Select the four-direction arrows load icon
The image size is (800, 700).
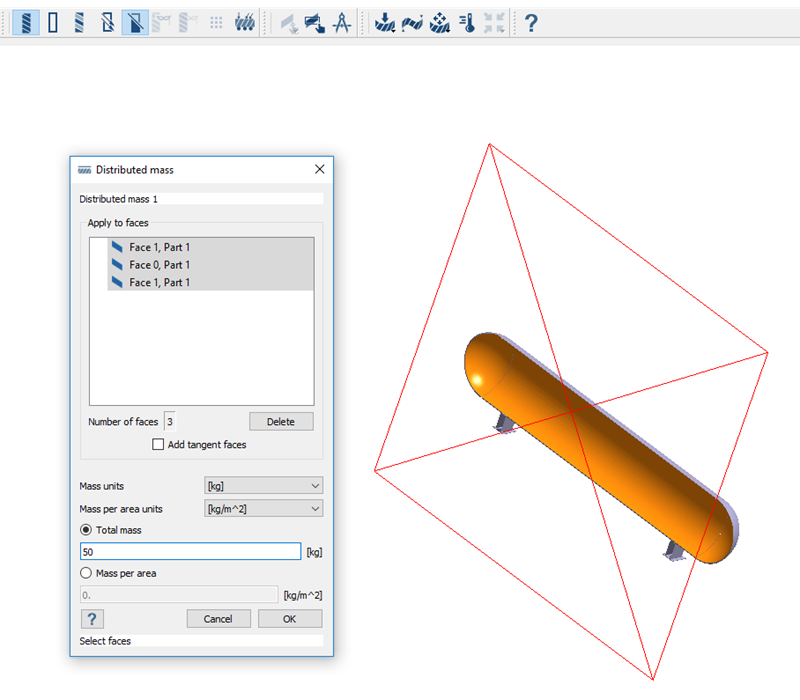click(439, 22)
